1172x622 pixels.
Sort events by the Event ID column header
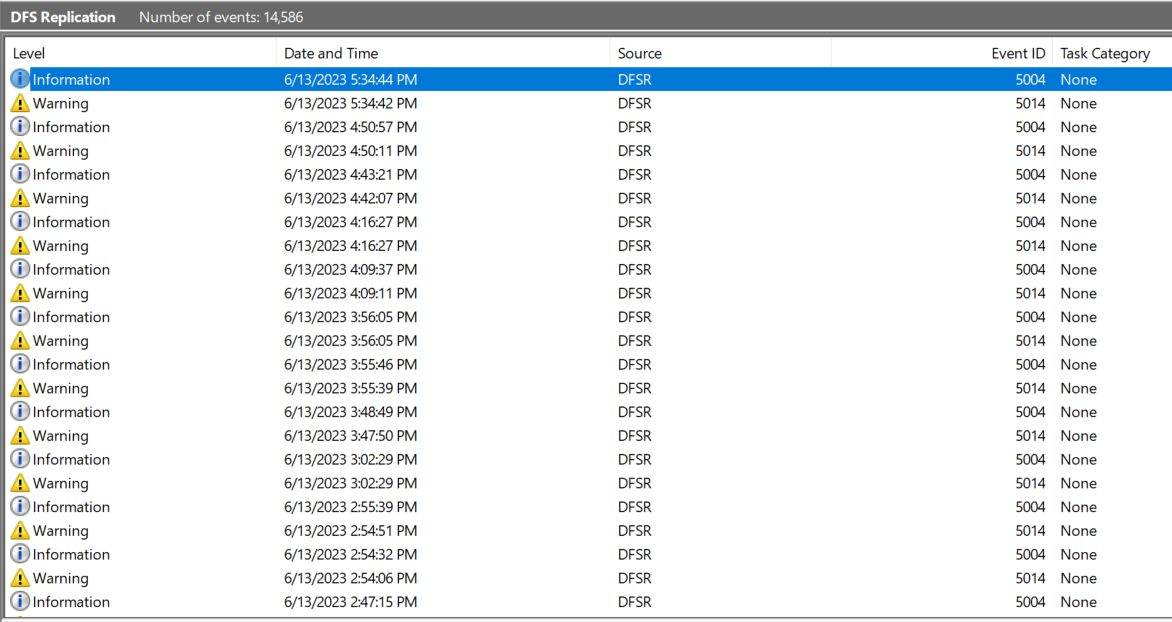pyautogui.click(x=942, y=53)
